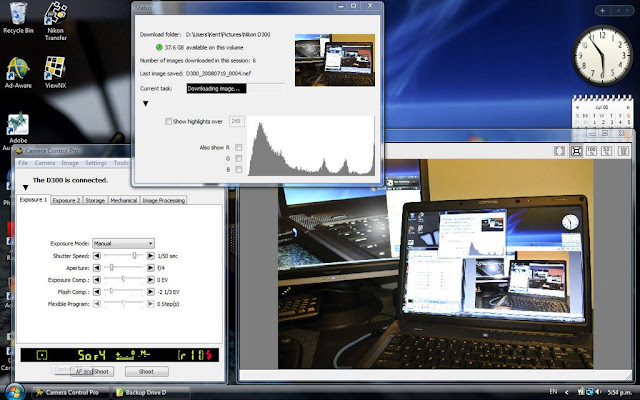Launch the ViewNX desktop shortcut

point(55,73)
